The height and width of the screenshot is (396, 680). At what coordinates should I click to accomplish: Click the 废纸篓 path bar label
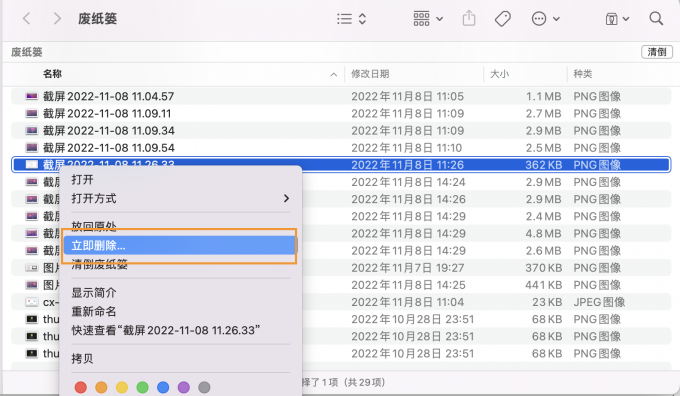pyautogui.click(x=26, y=52)
